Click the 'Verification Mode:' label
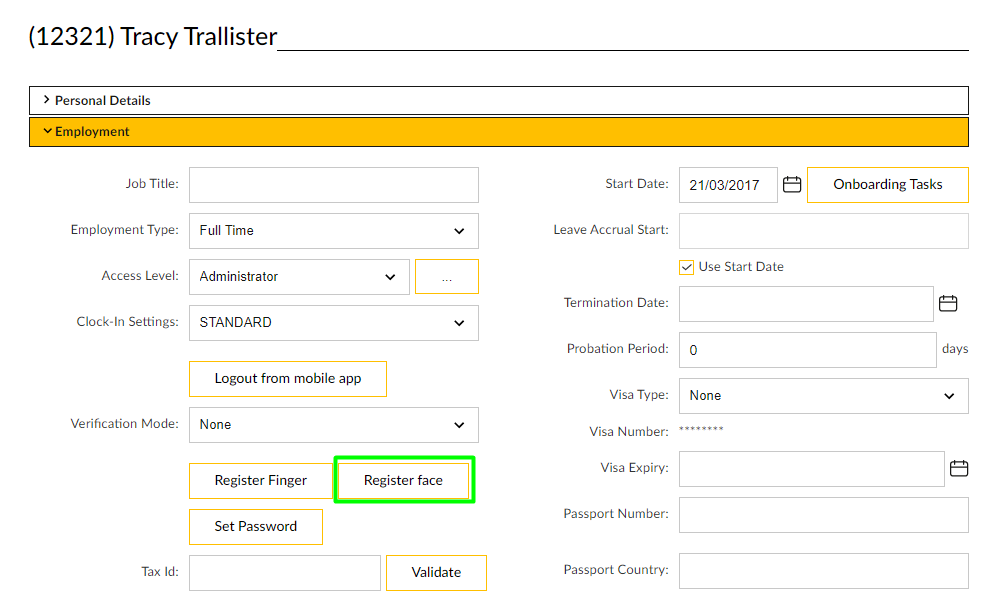Image resolution: width=997 pixels, height=601 pixels. [125, 424]
